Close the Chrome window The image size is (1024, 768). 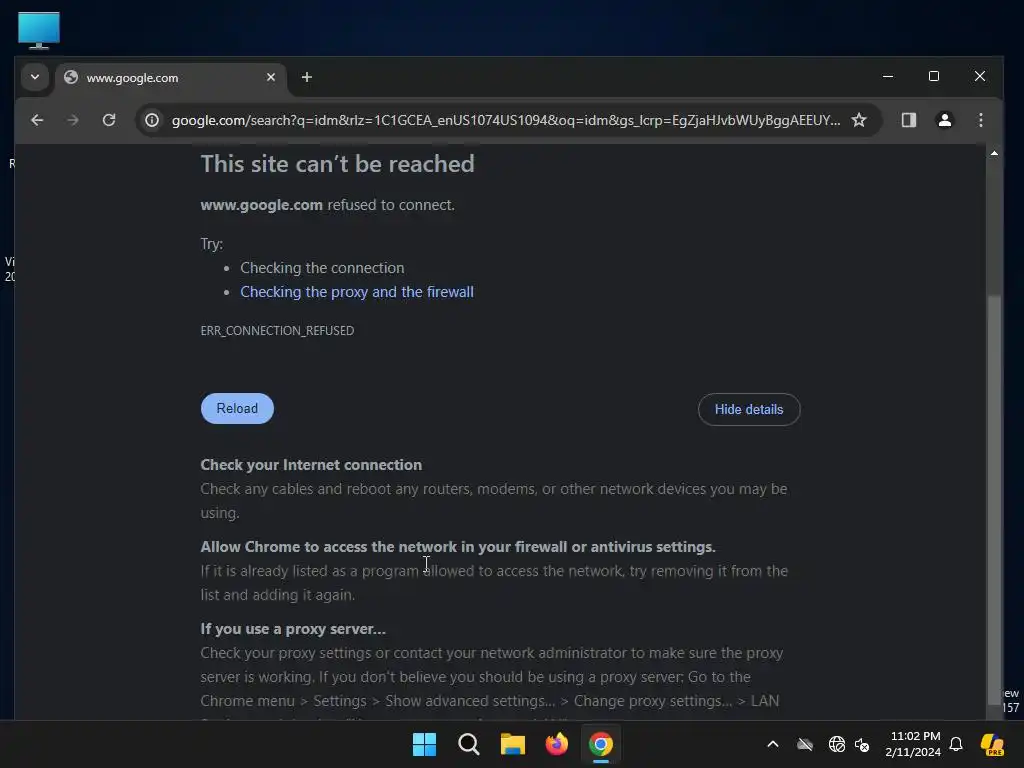pos(980,76)
